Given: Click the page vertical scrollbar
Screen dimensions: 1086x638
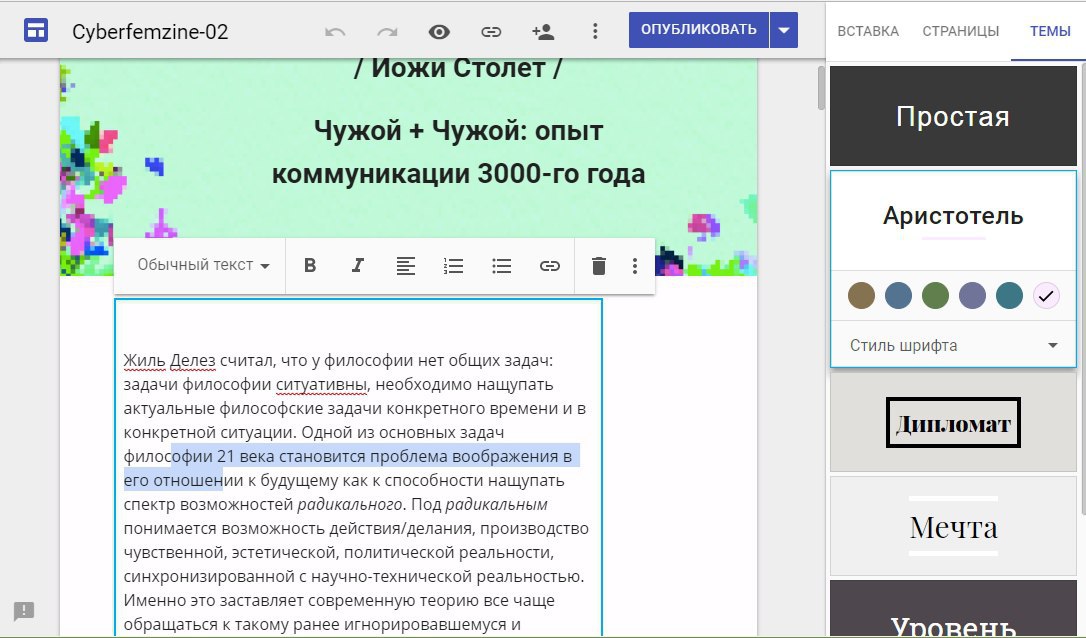Looking at the screenshot, I should tap(821, 87).
